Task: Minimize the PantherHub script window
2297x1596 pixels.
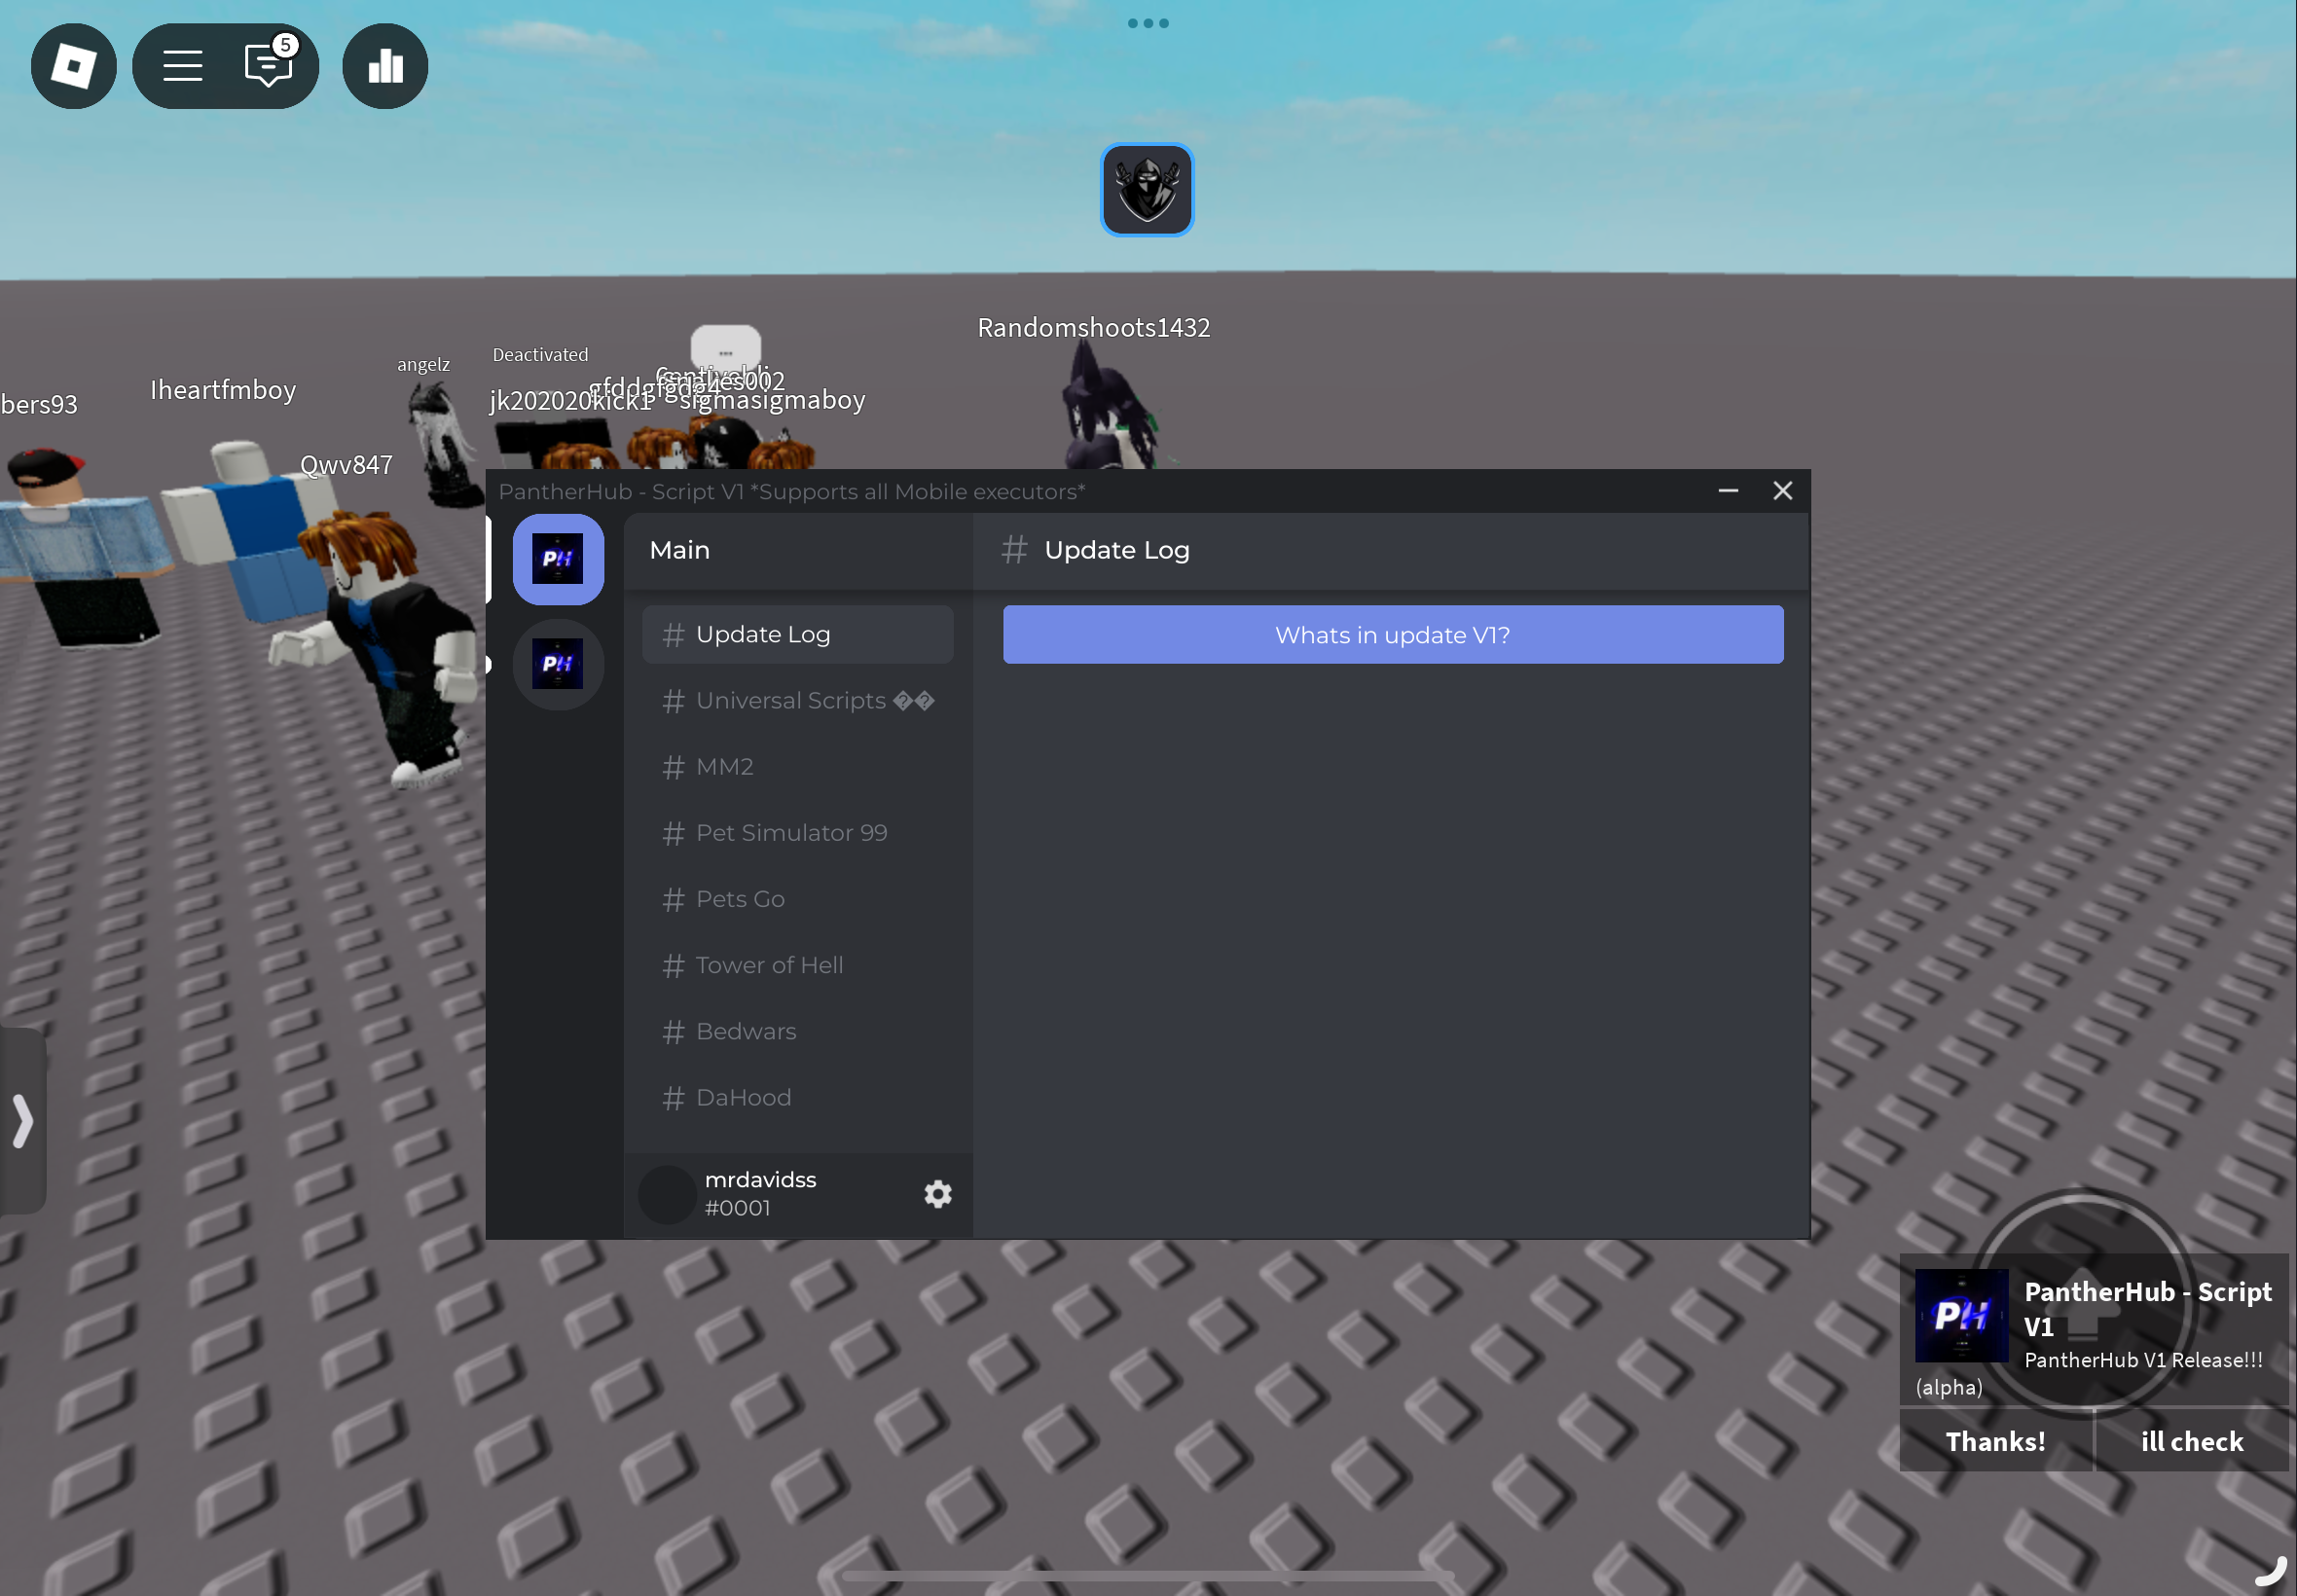Action: 1728,491
